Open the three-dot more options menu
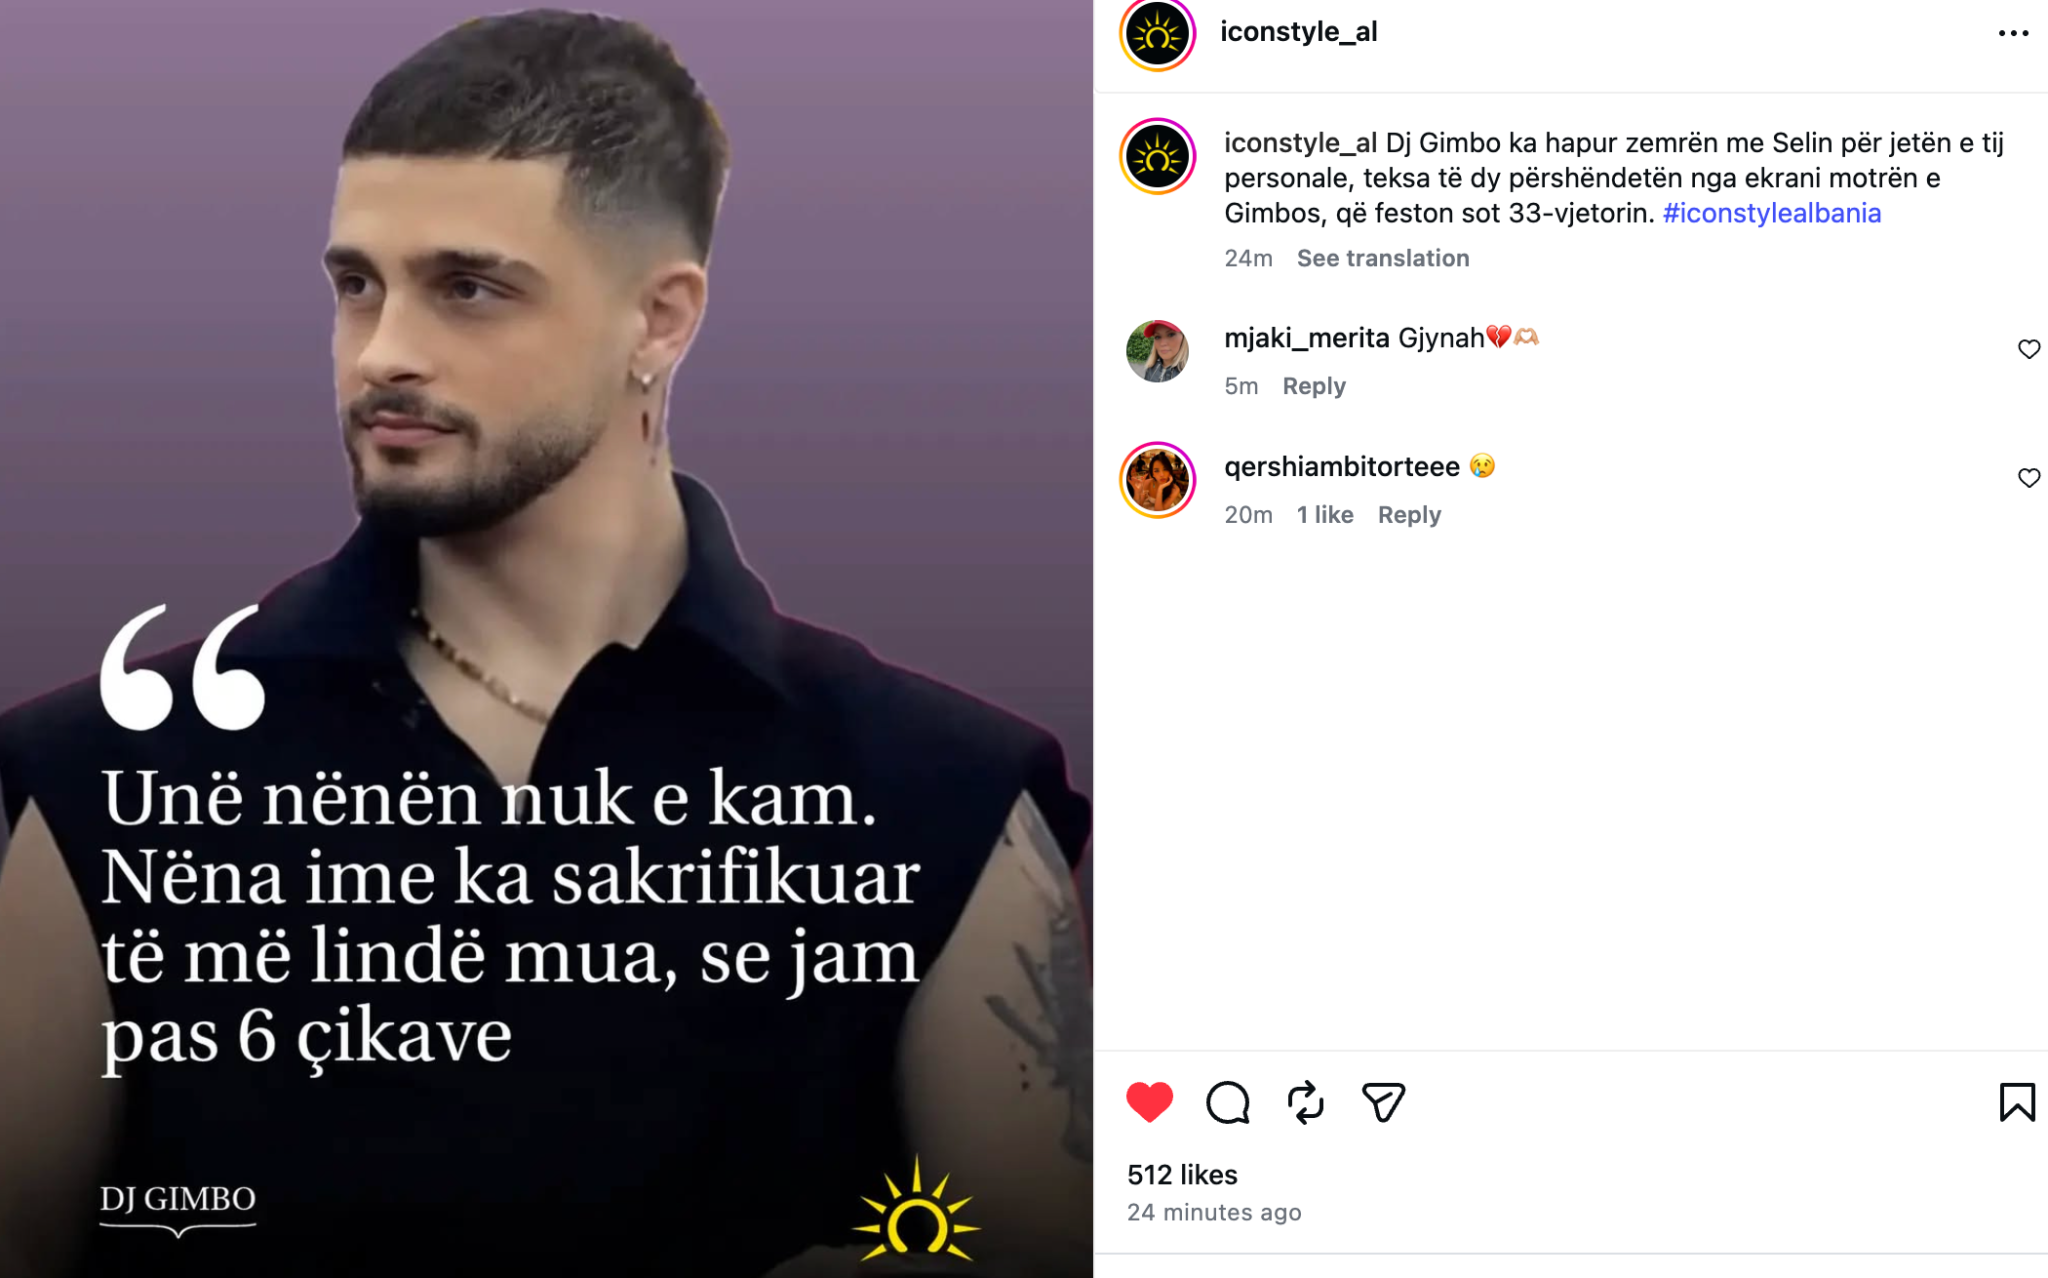Image resolution: width=2048 pixels, height=1278 pixels. (2013, 33)
